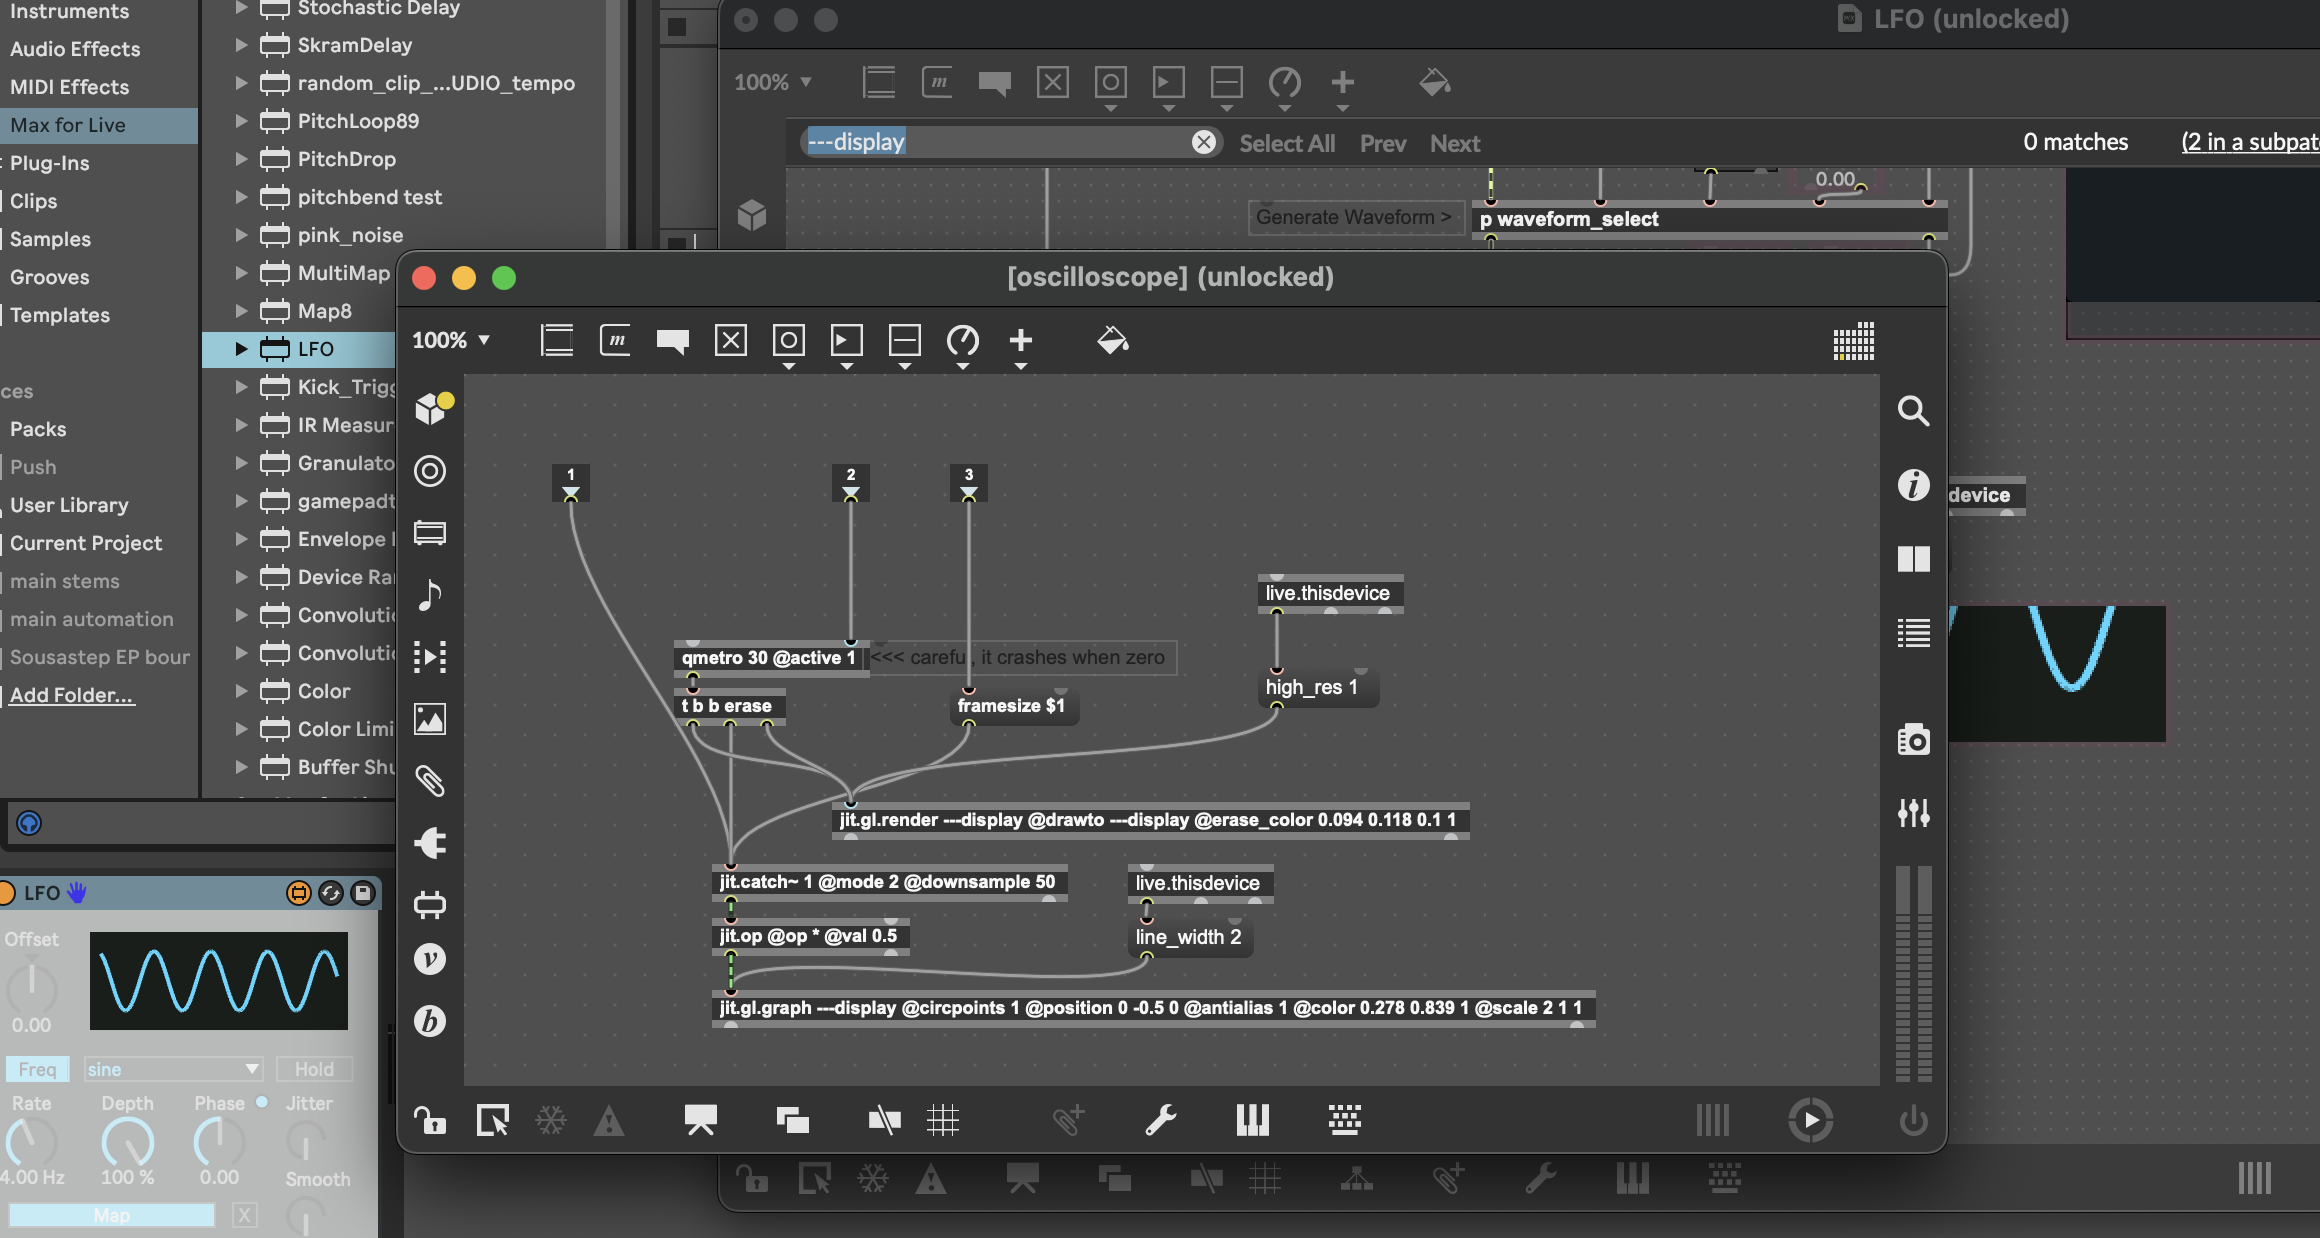Open BEAP modules sidebar icon

coord(430,1021)
